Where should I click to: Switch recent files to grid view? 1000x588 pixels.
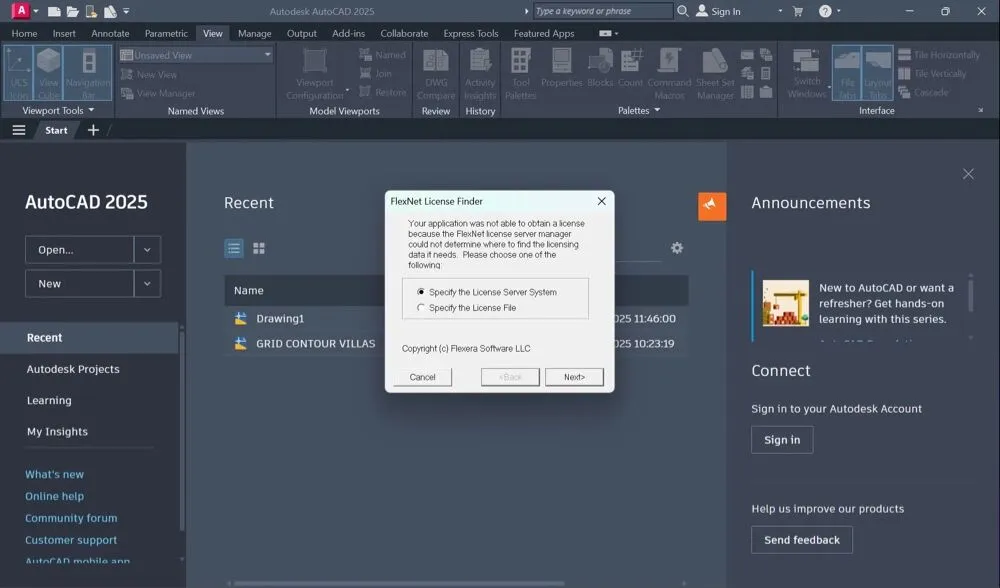[258, 248]
